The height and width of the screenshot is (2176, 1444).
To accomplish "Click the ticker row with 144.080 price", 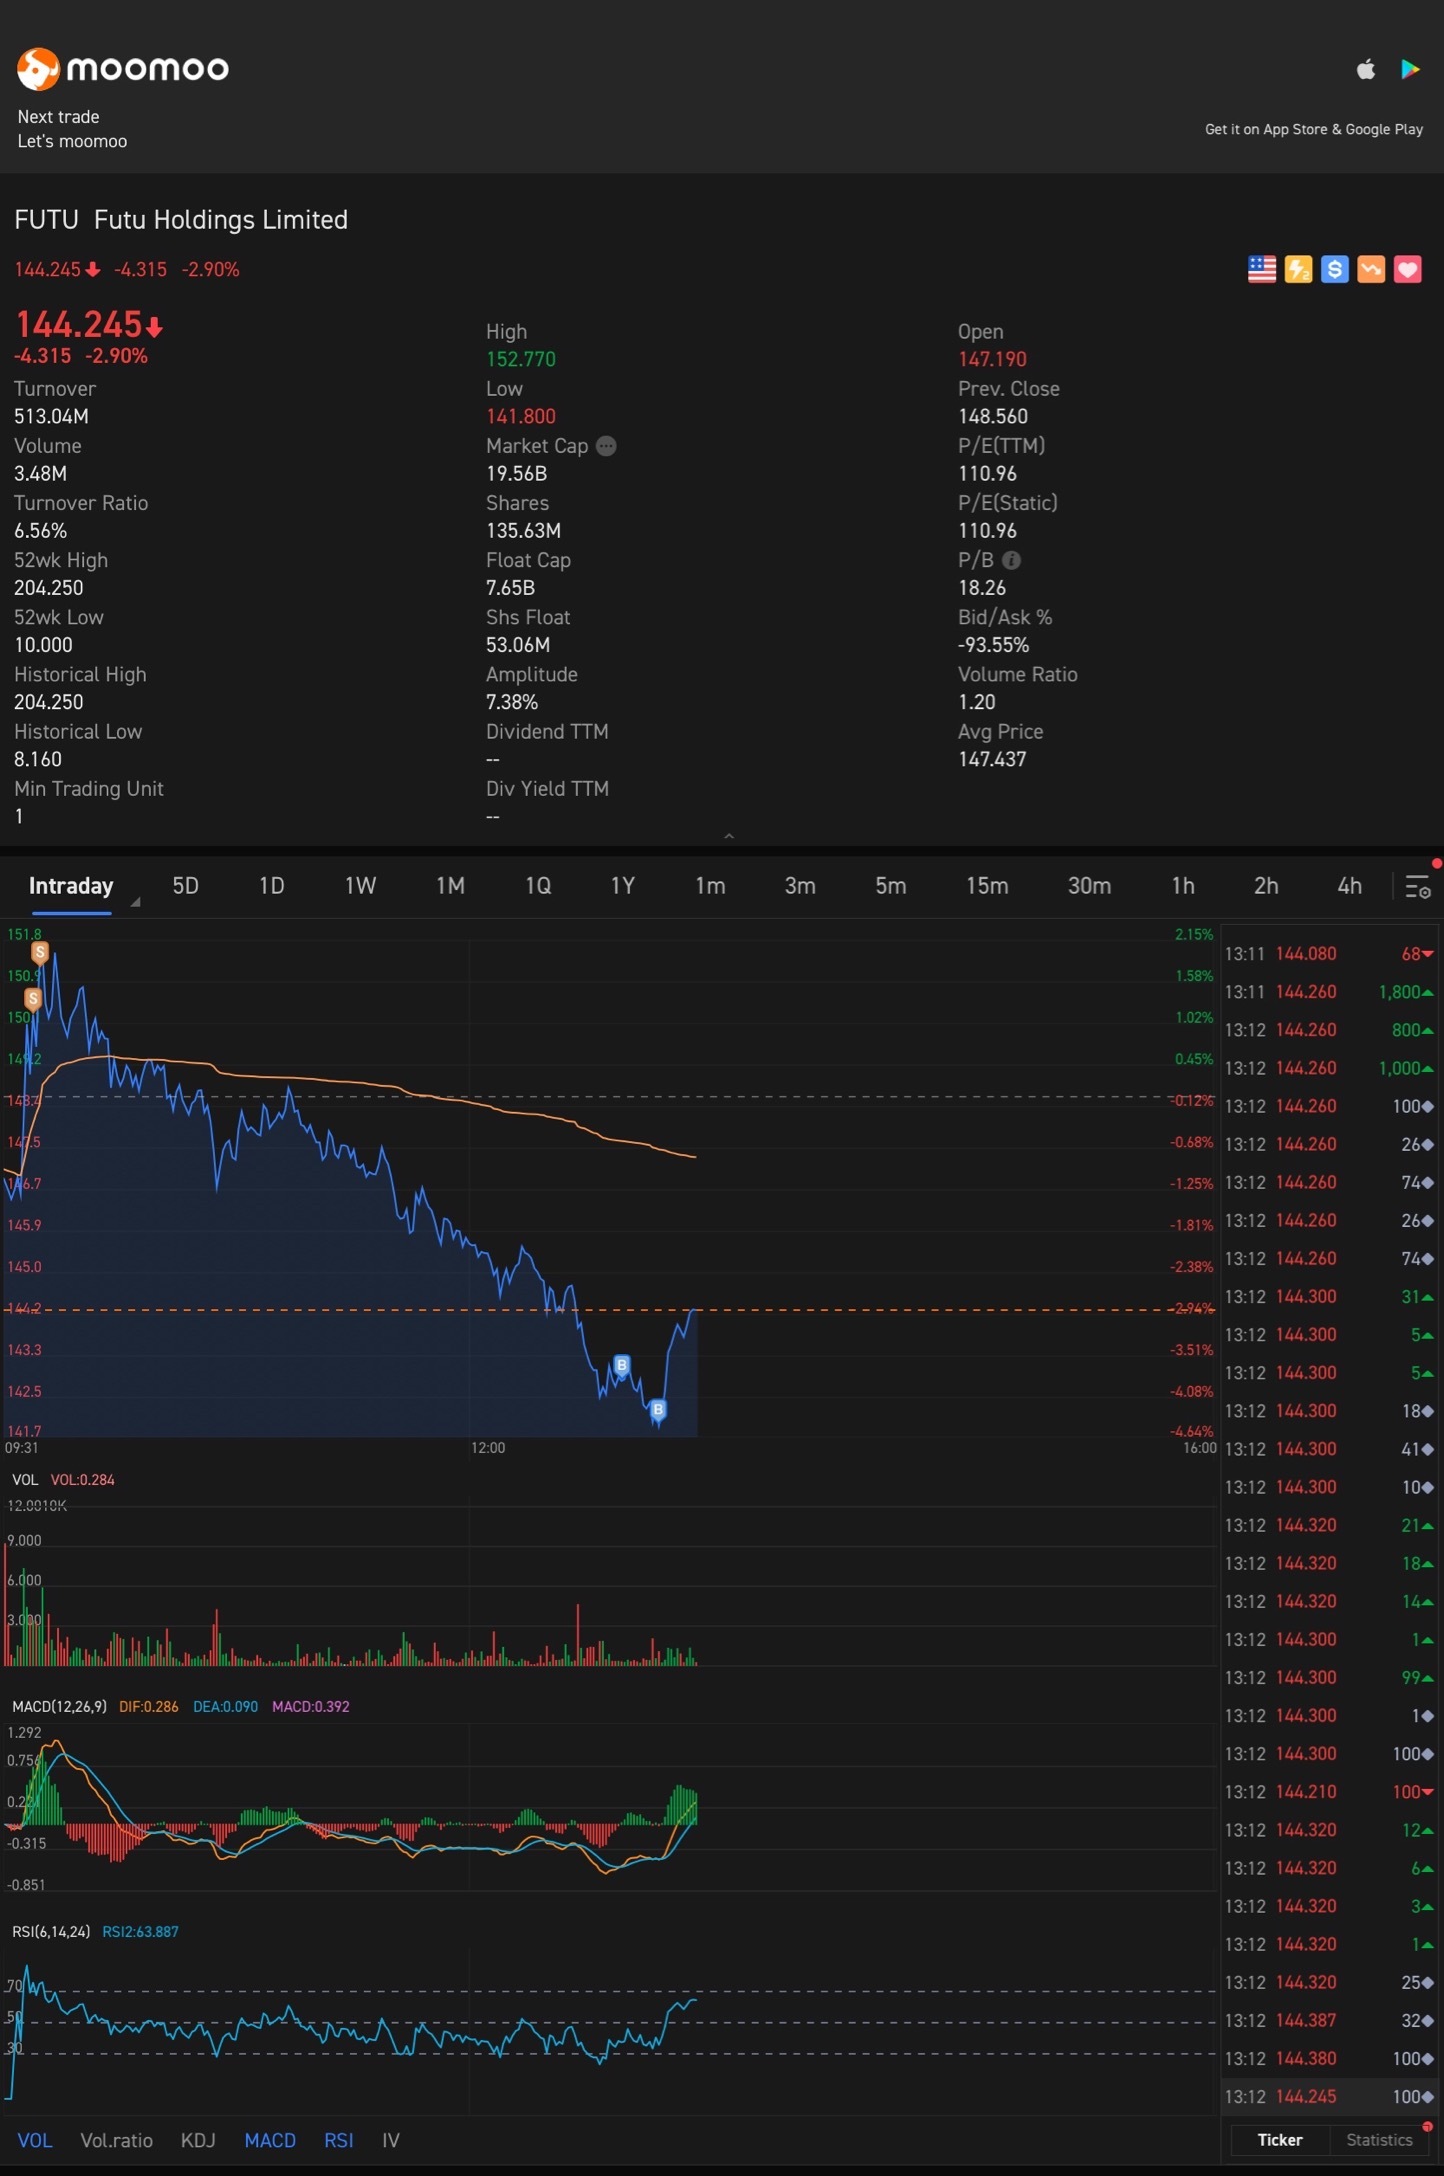I will 1330,953.
